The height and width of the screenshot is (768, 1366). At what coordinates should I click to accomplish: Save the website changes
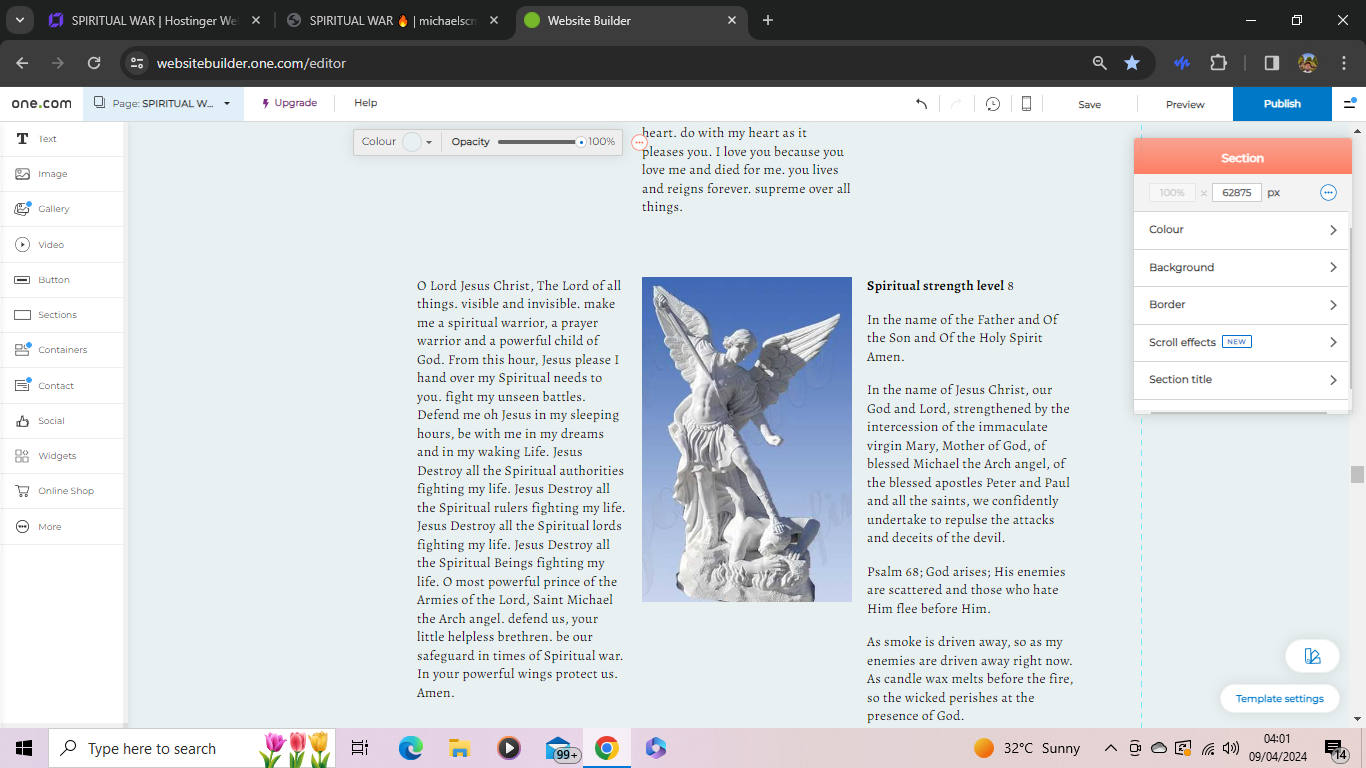[1090, 104]
